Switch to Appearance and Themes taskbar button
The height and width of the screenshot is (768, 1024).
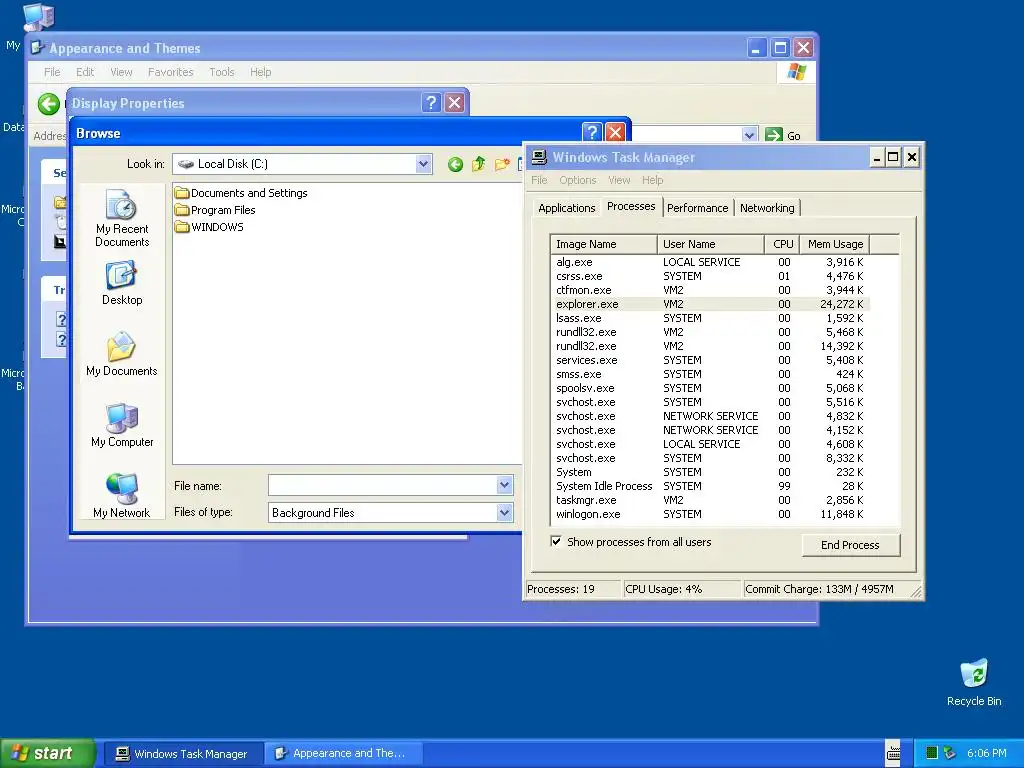342,754
